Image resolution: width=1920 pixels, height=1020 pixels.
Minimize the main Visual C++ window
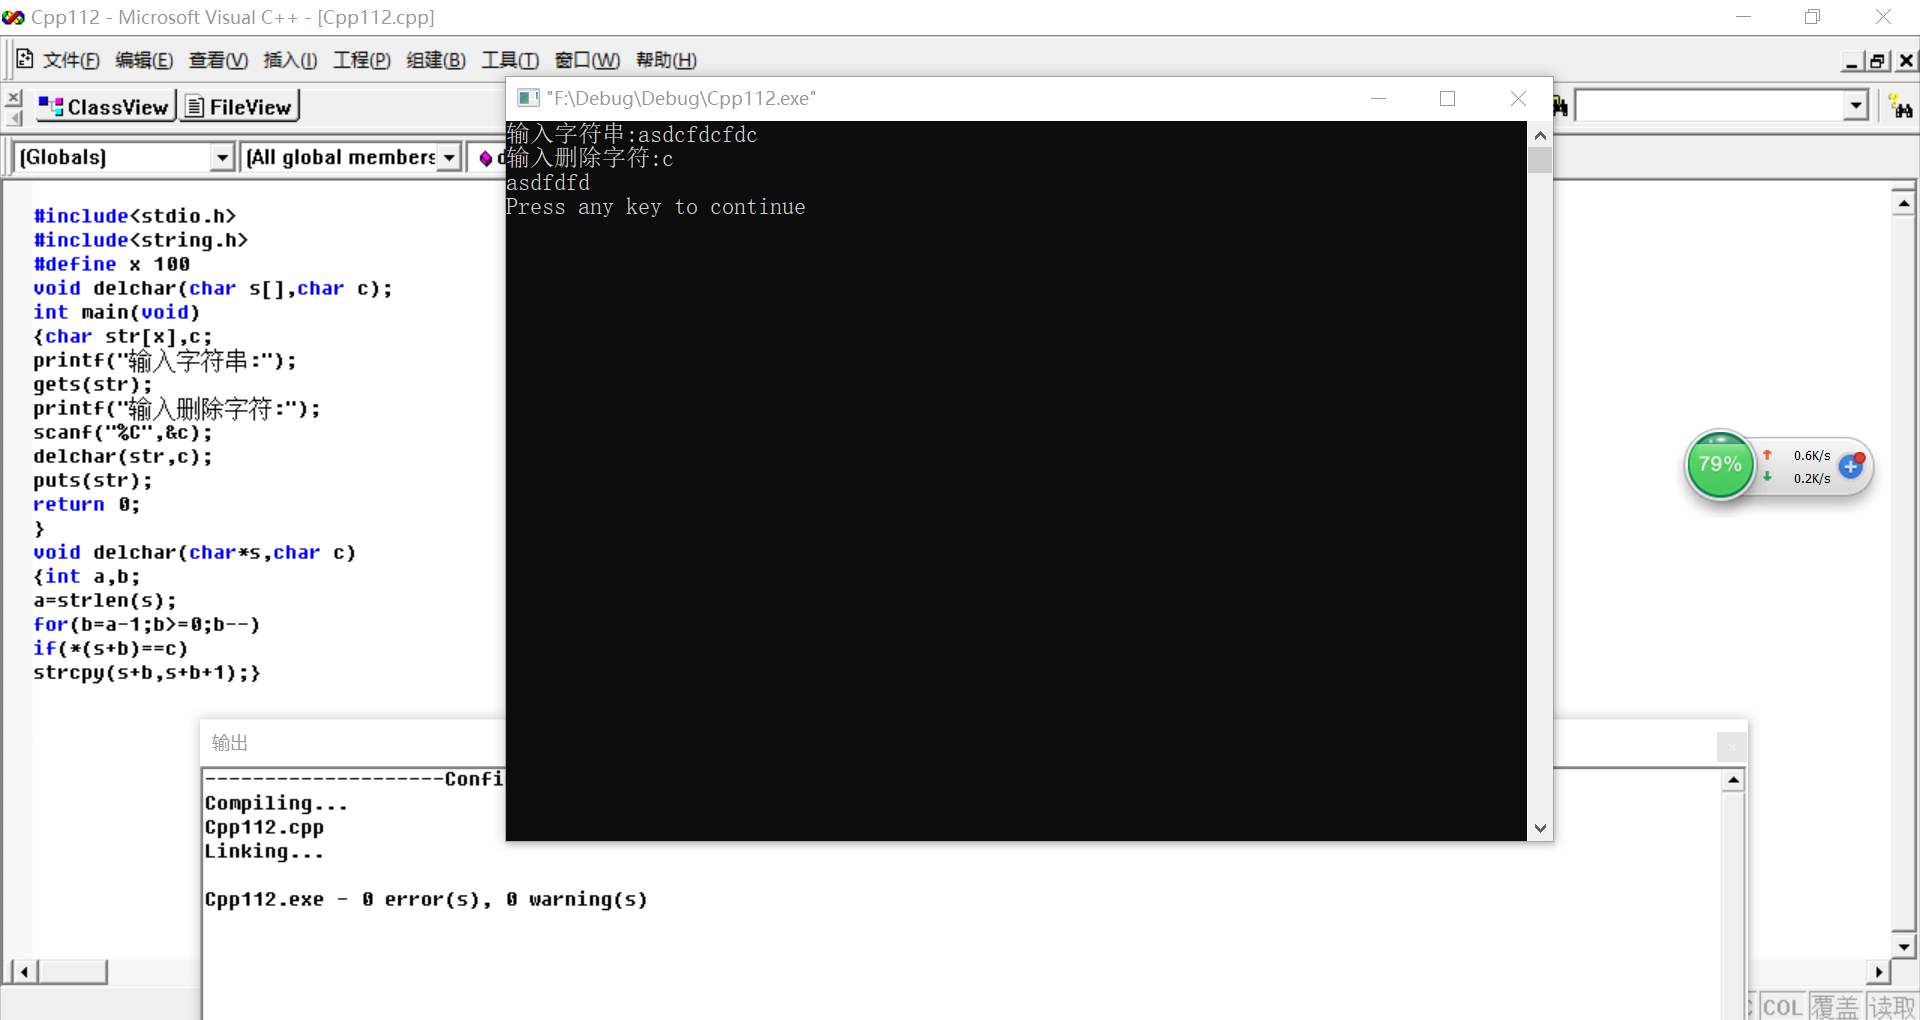(1743, 17)
